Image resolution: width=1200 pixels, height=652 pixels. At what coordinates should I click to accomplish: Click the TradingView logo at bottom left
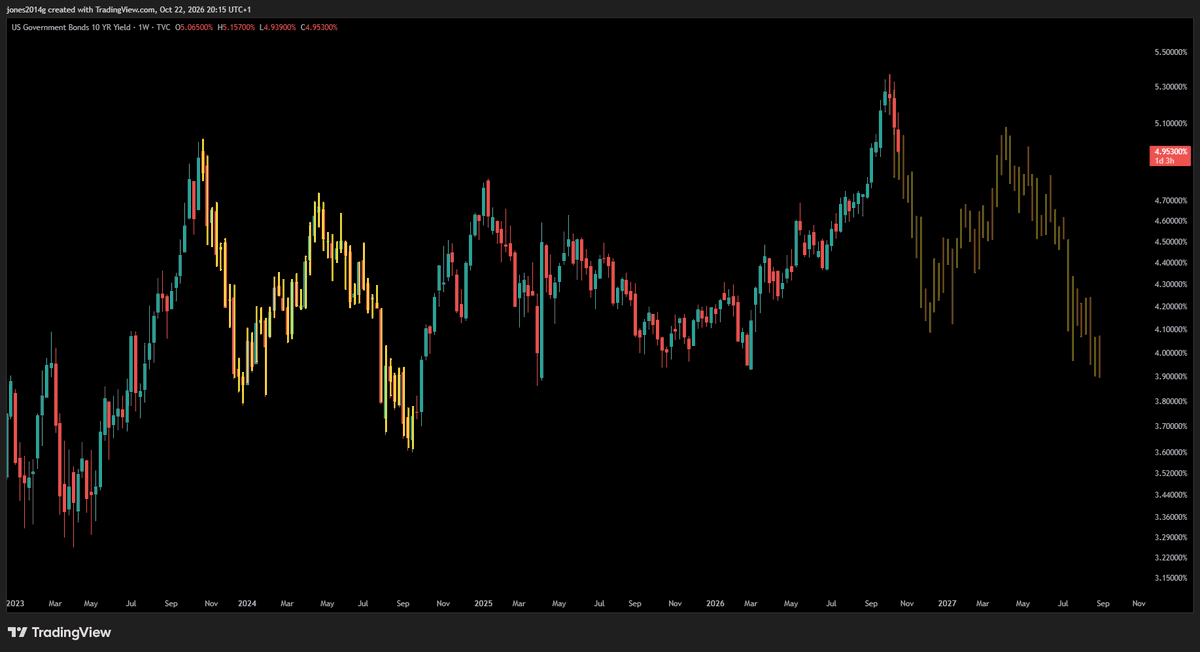tap(59, 632)
